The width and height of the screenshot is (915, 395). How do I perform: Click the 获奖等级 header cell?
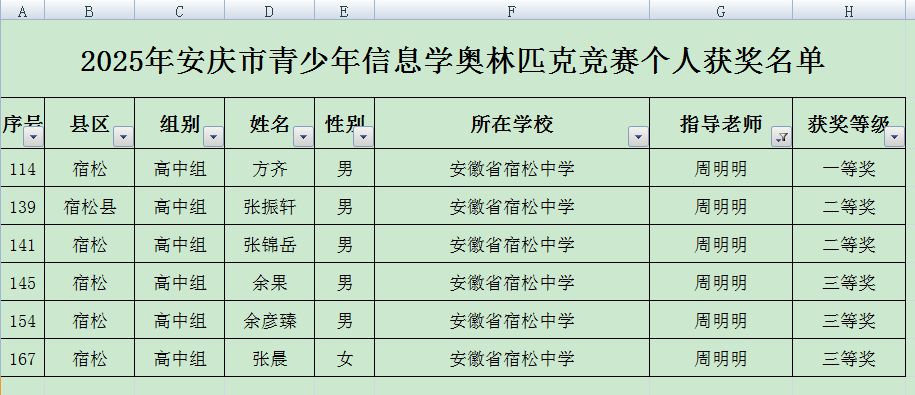click(849, 123)
